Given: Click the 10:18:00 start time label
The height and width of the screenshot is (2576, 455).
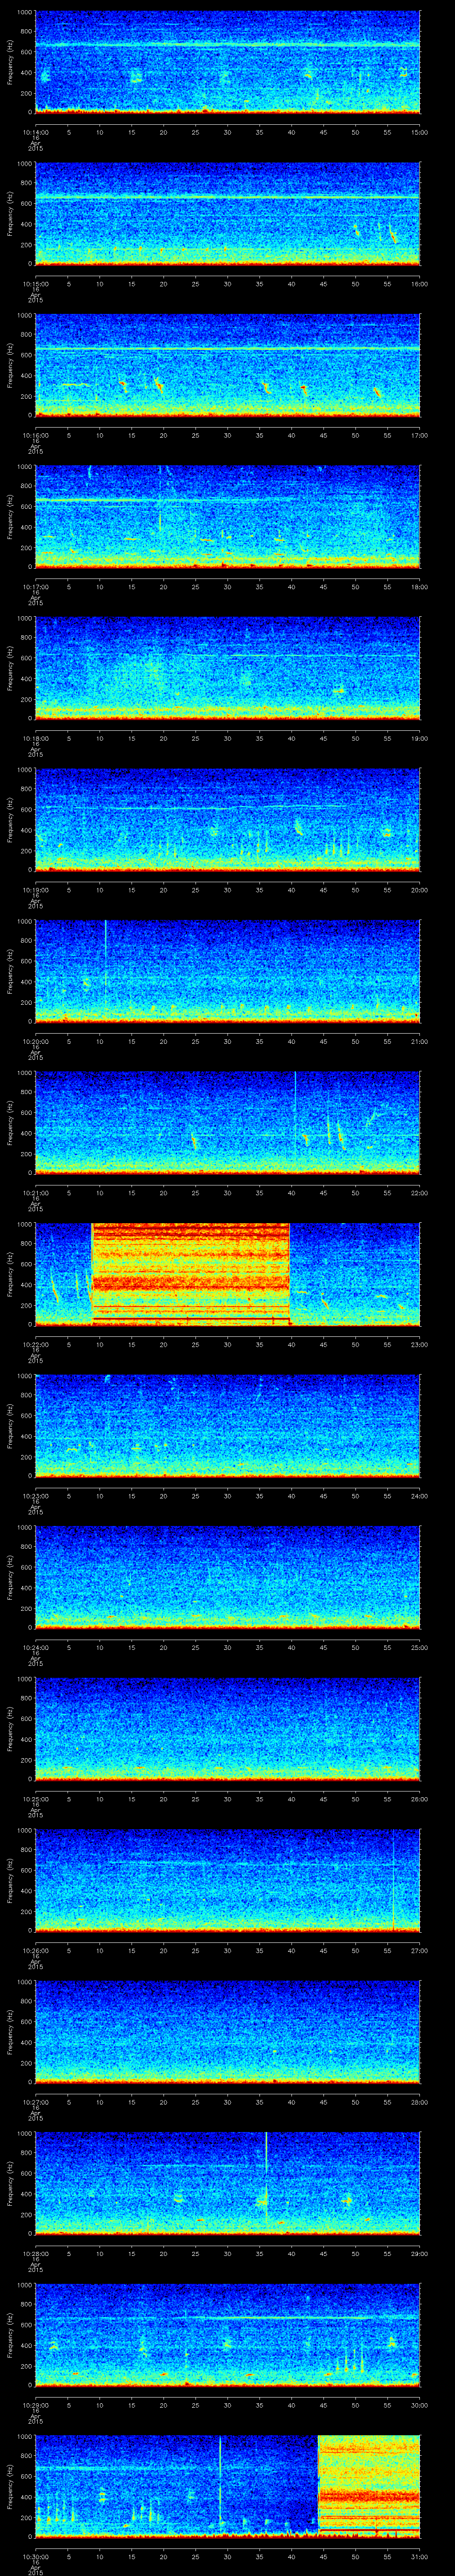Looking at the screenshot, I should point(35,737).
